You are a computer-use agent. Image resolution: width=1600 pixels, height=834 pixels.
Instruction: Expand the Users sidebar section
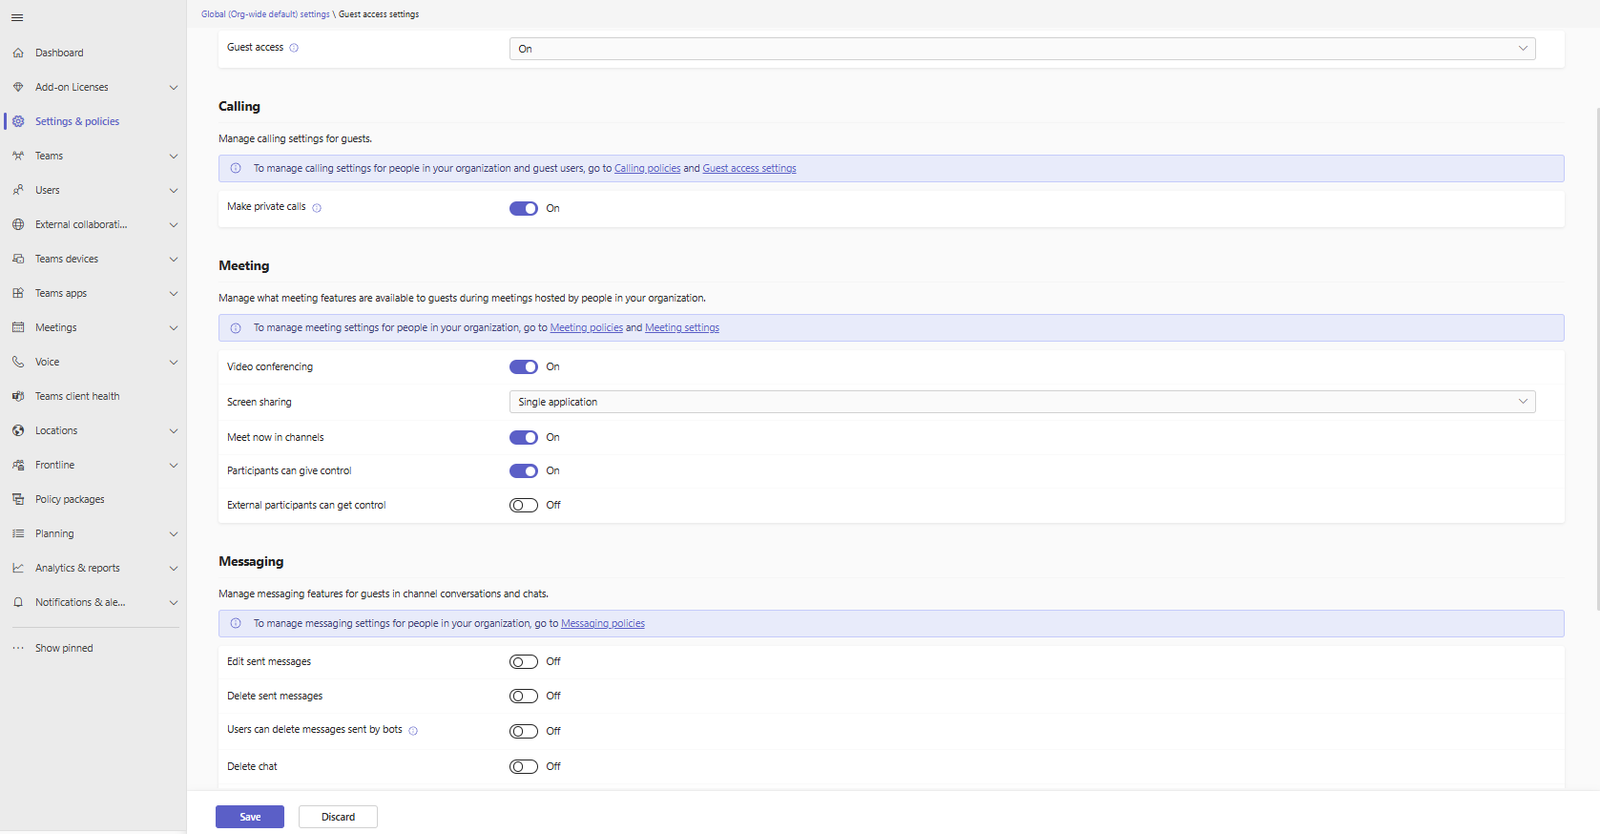pyautogui.click(x=174, y=190)
